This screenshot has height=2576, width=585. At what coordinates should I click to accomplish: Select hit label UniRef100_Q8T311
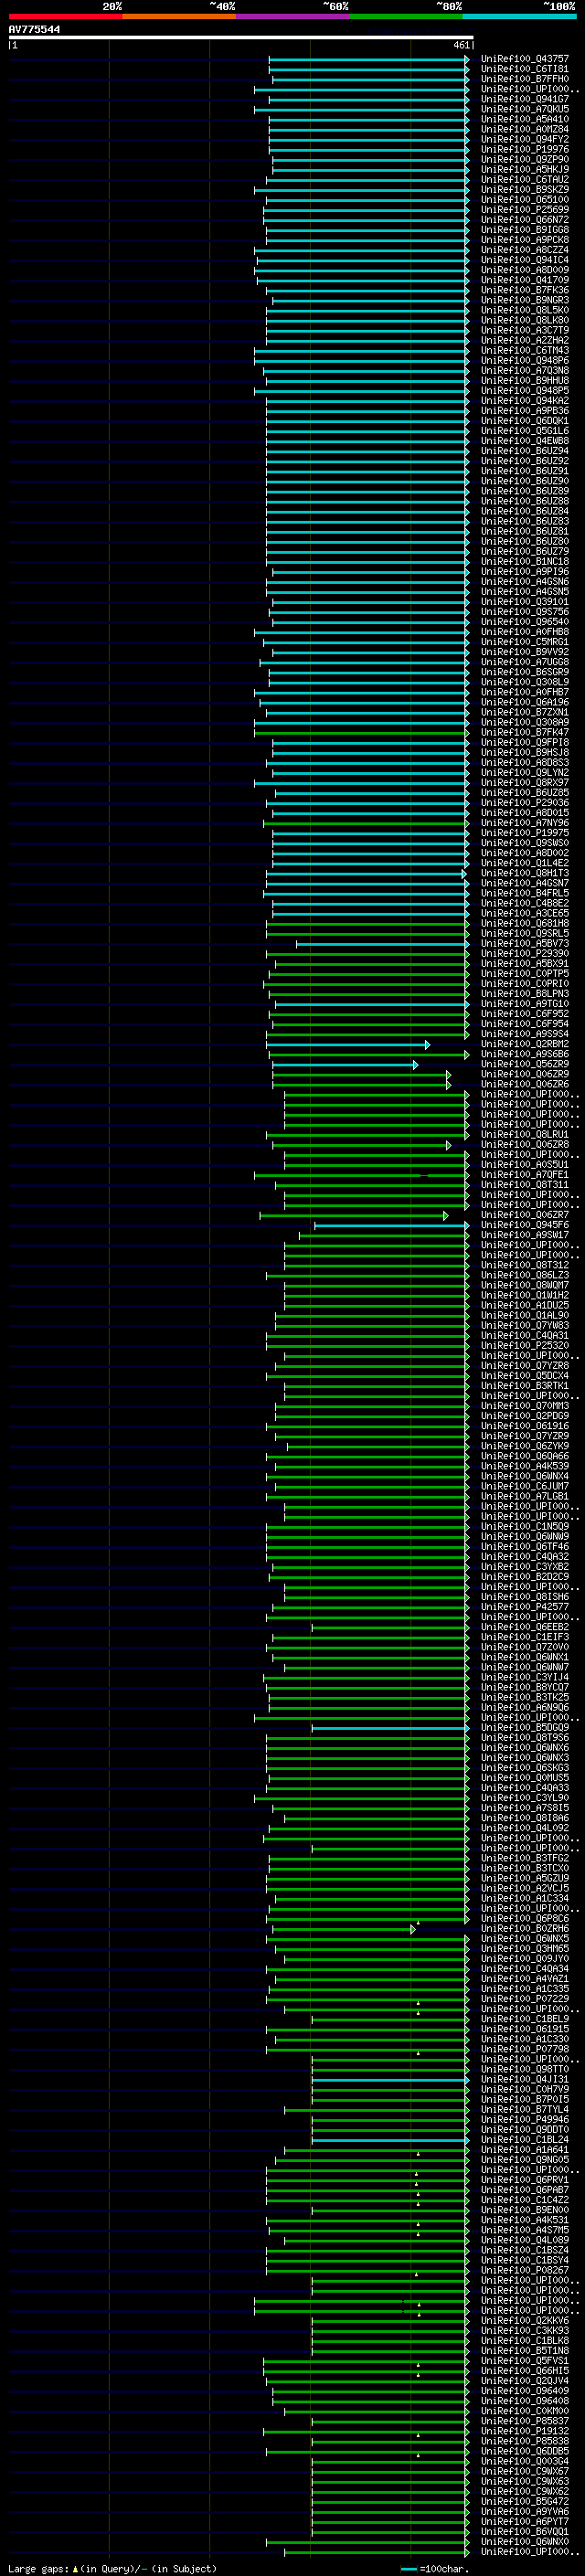pyautogui.click(x=524, y=1185)
